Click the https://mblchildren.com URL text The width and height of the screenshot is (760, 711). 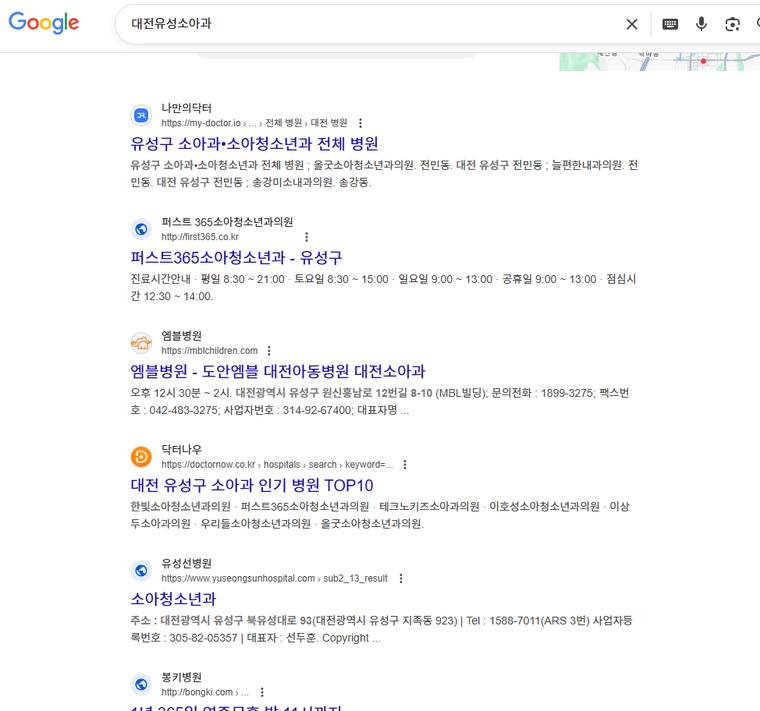tap(209, 351)
